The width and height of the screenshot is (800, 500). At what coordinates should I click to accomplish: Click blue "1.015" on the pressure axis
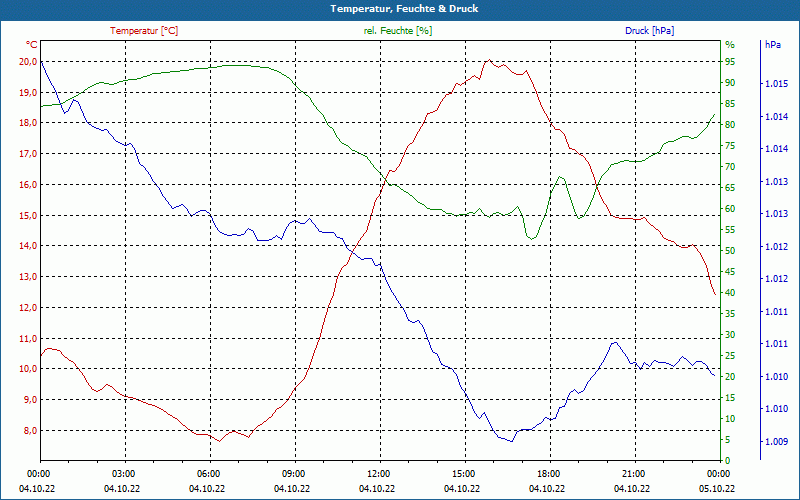(x=777, y=84)
